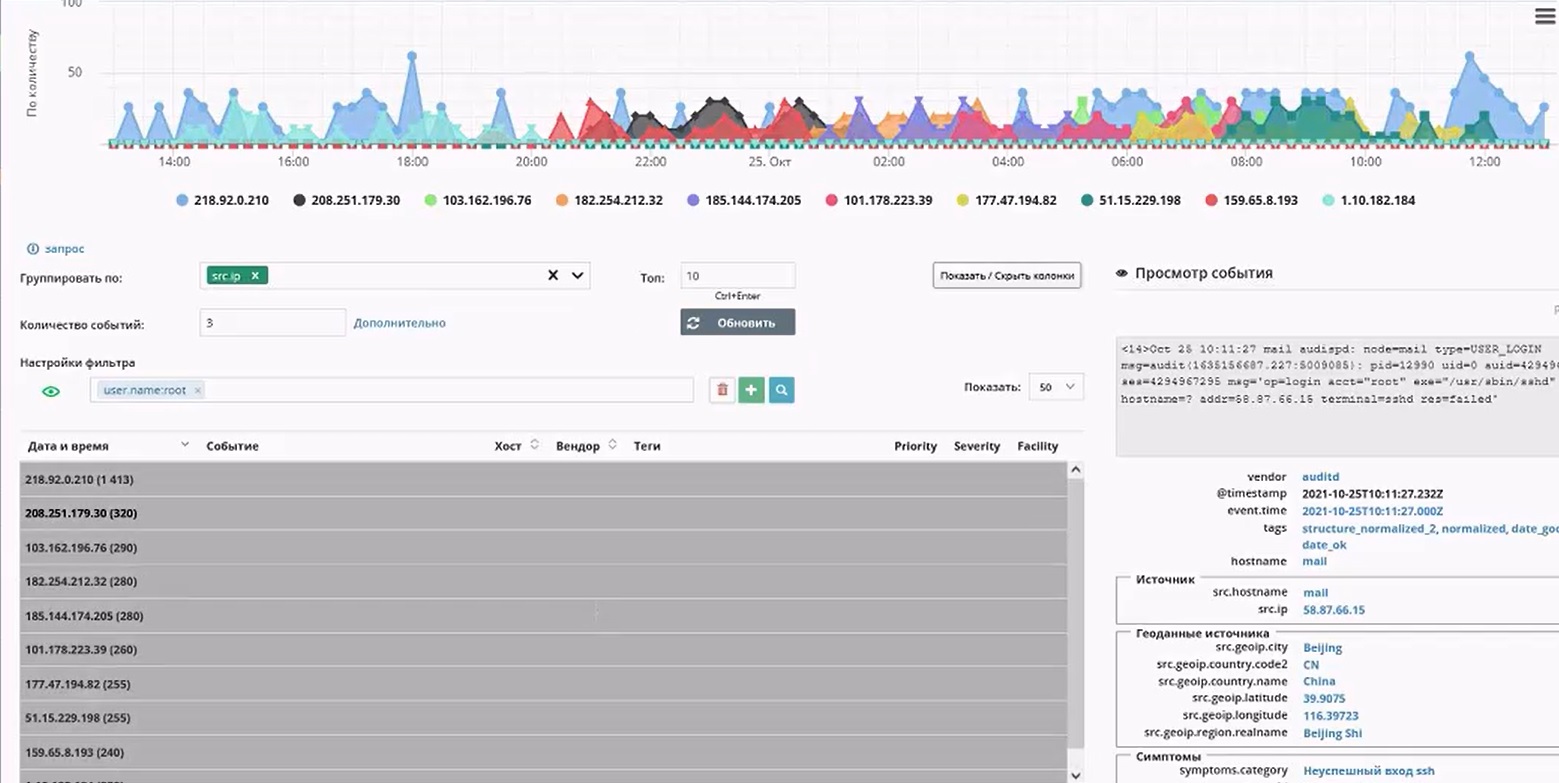Click the Обновить refresh button

click(x=738, y=322)
